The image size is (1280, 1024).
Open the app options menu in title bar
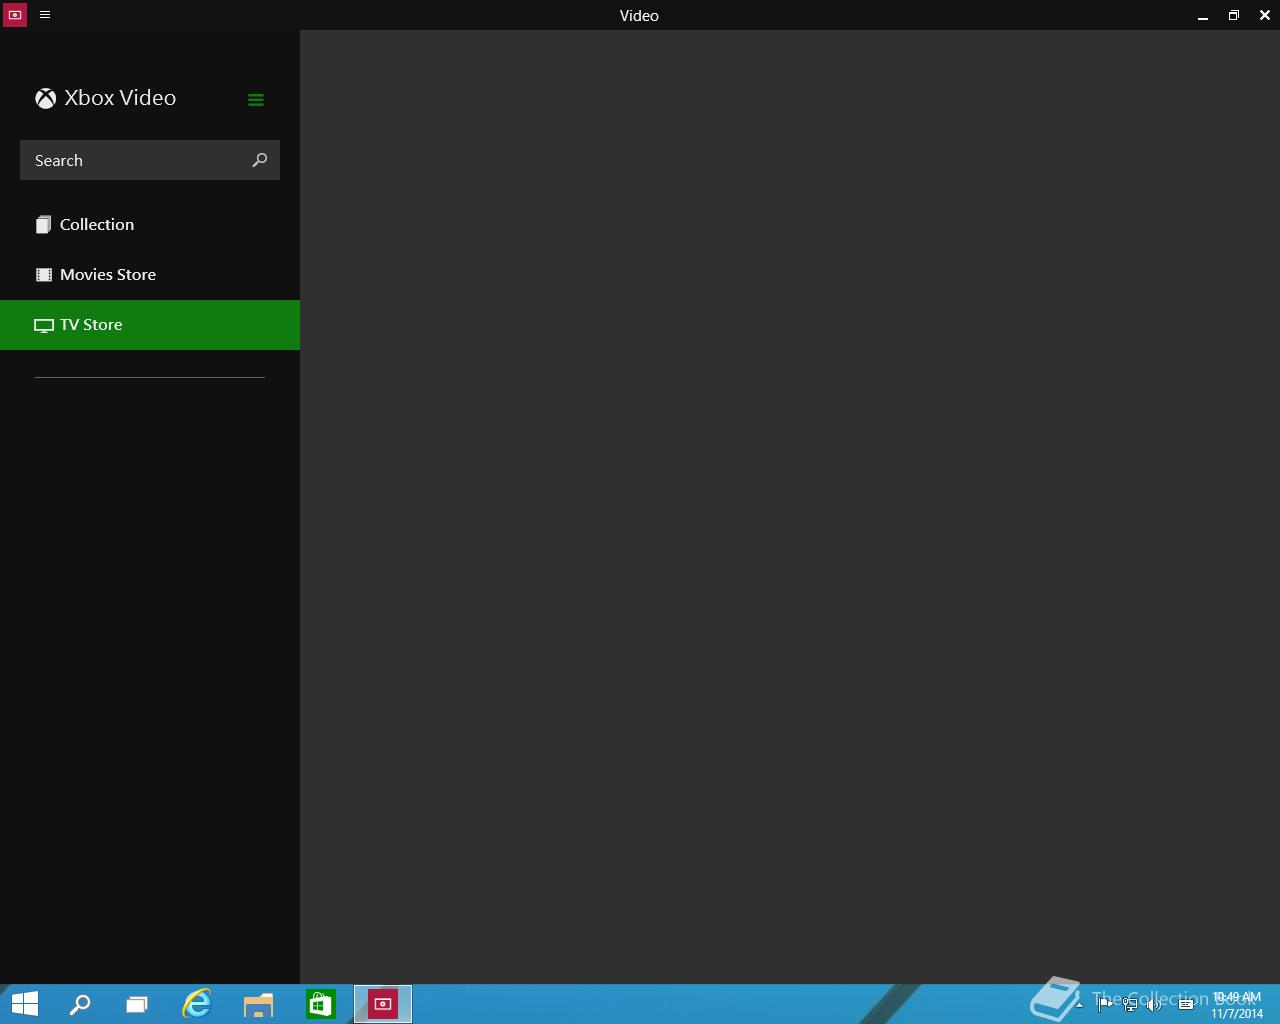(45, 15)
